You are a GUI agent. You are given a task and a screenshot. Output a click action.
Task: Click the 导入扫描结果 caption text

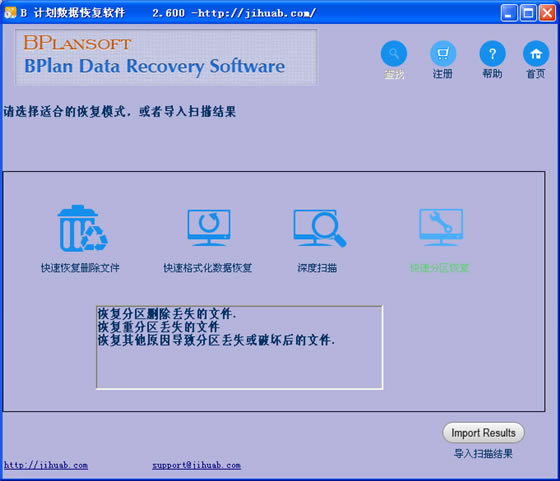pos(483,454)
